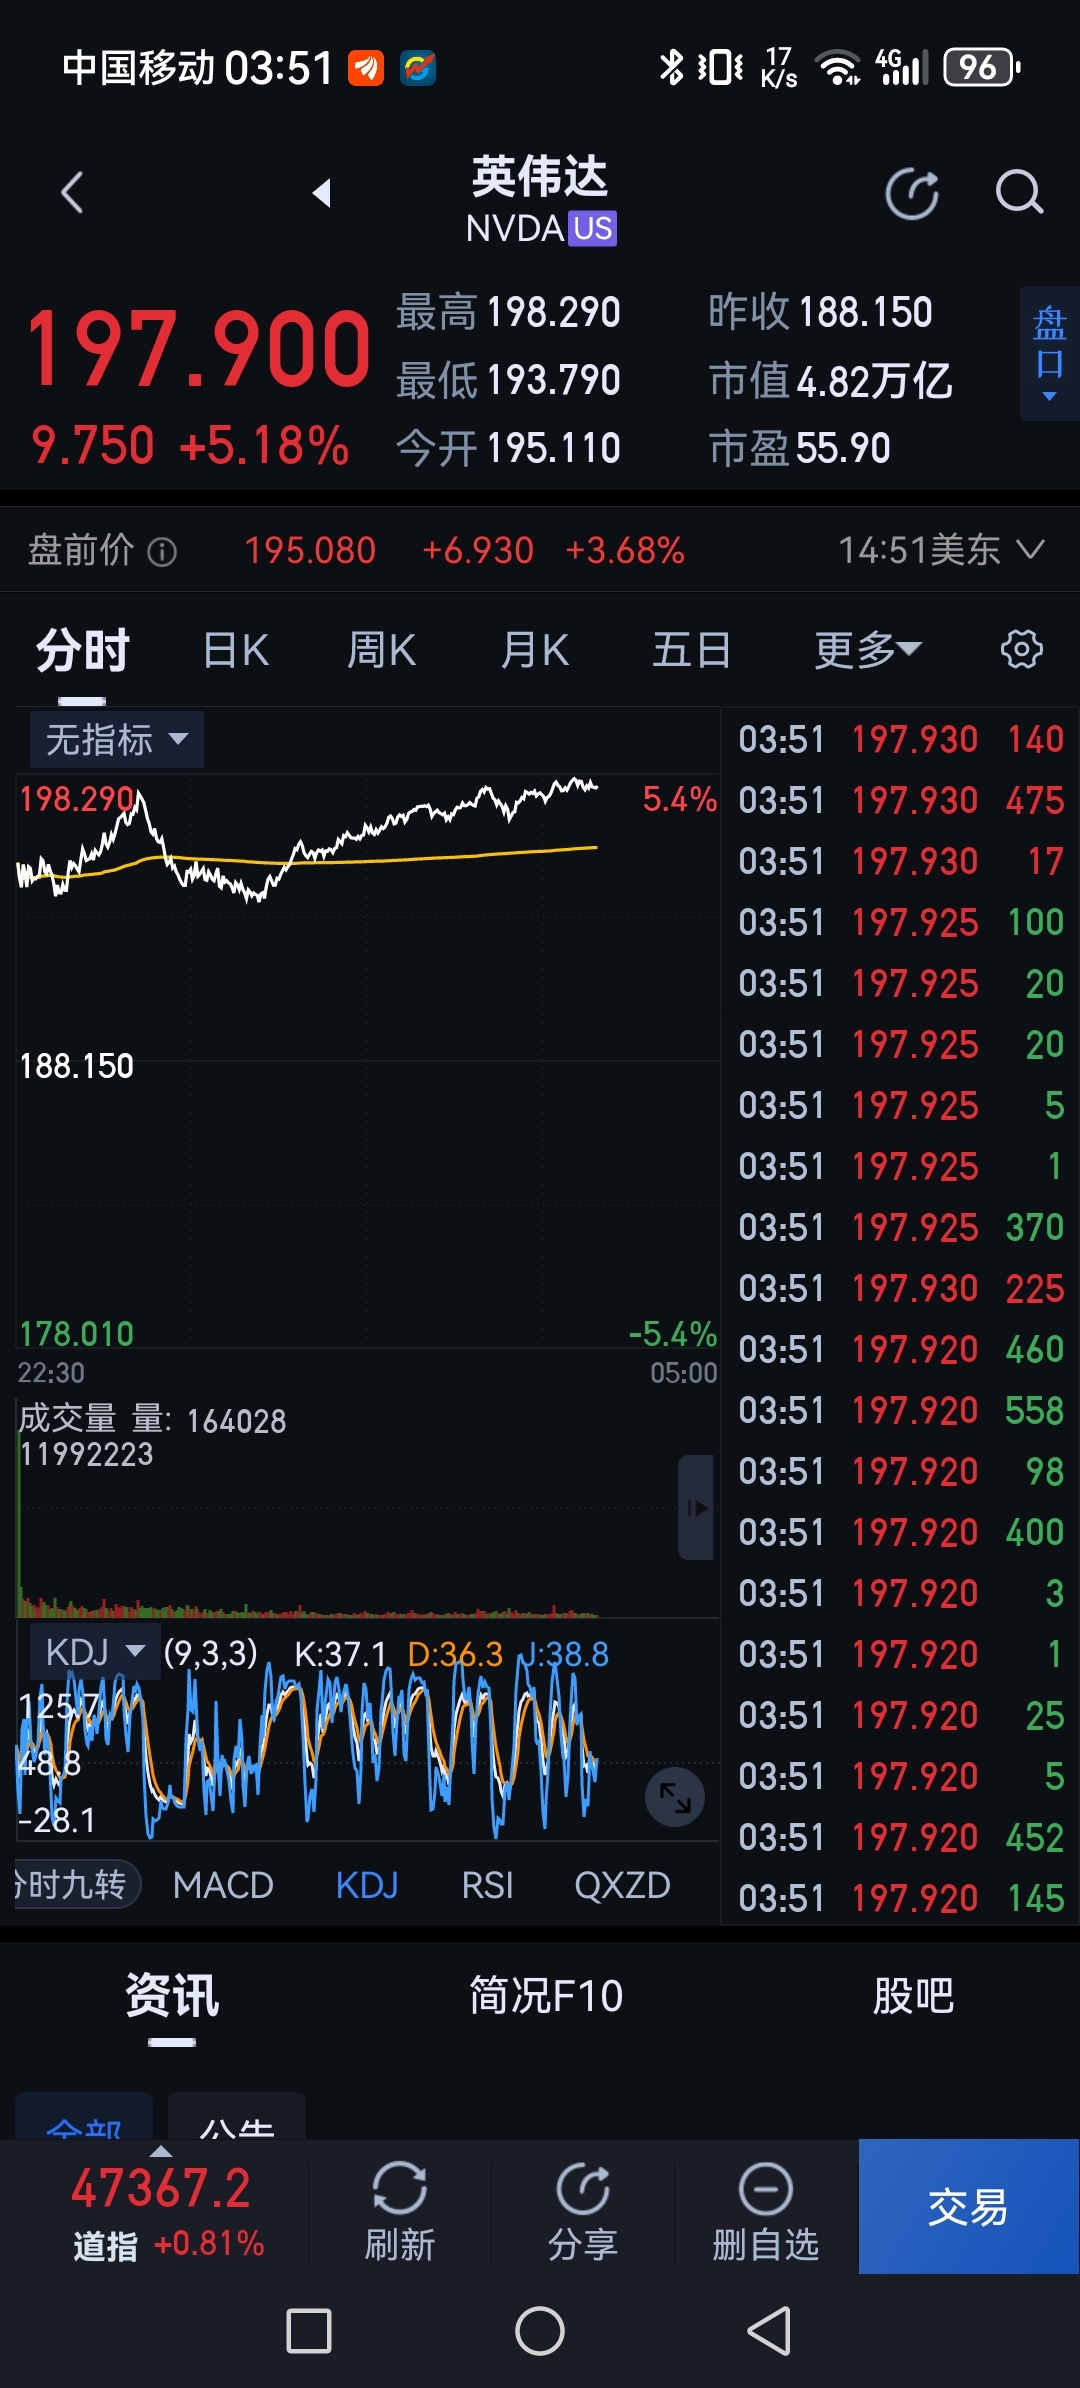This screenshot has height=2388, width=1080.
Task: Open the 简况F10 tab
Action: tap(546, 1996)
